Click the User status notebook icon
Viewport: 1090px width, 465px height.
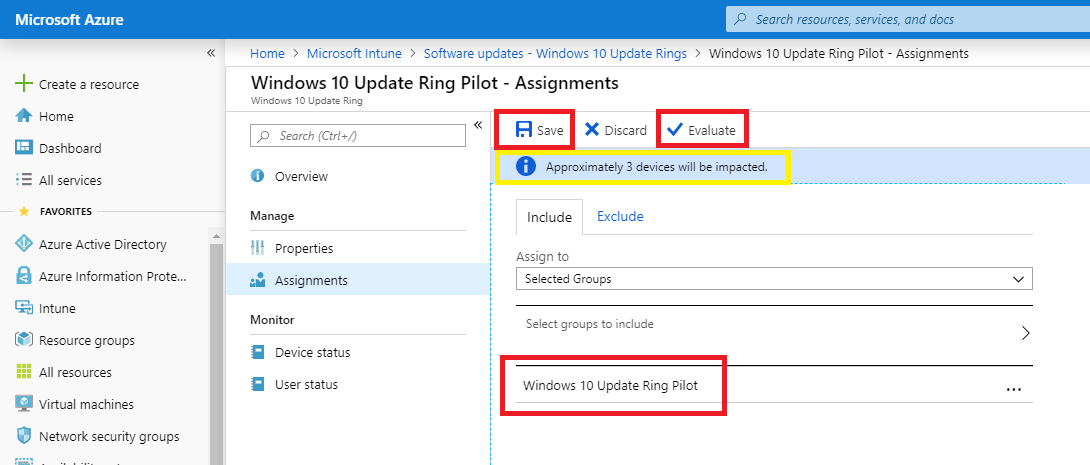257,384
